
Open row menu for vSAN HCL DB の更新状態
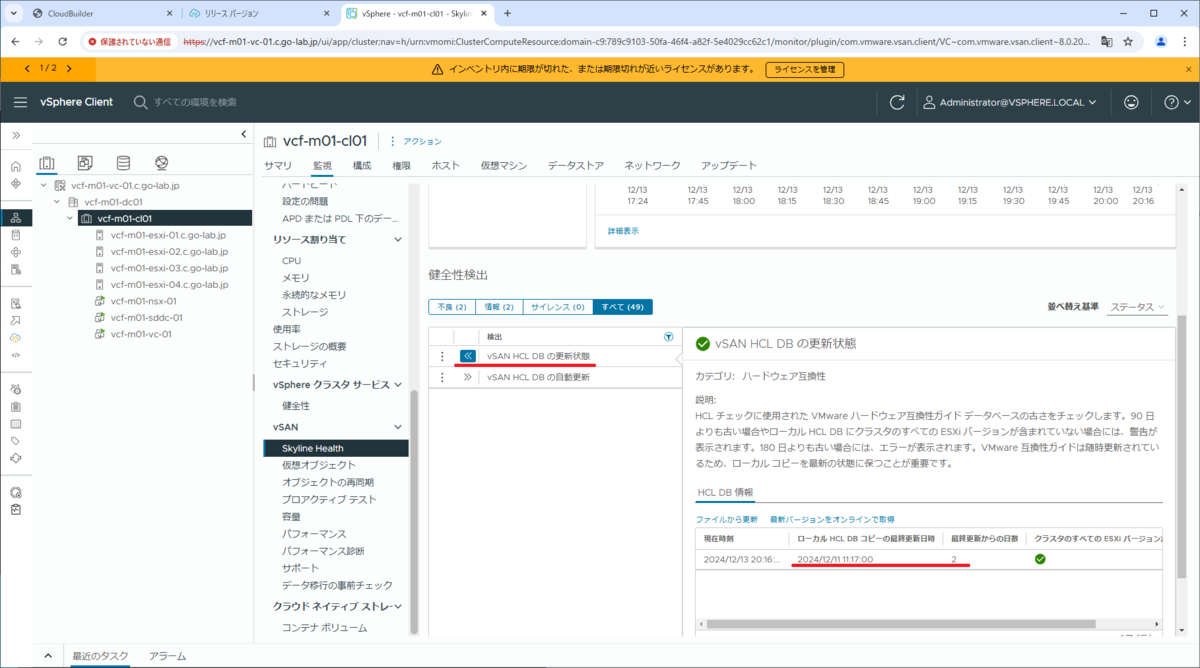[442, 356]
